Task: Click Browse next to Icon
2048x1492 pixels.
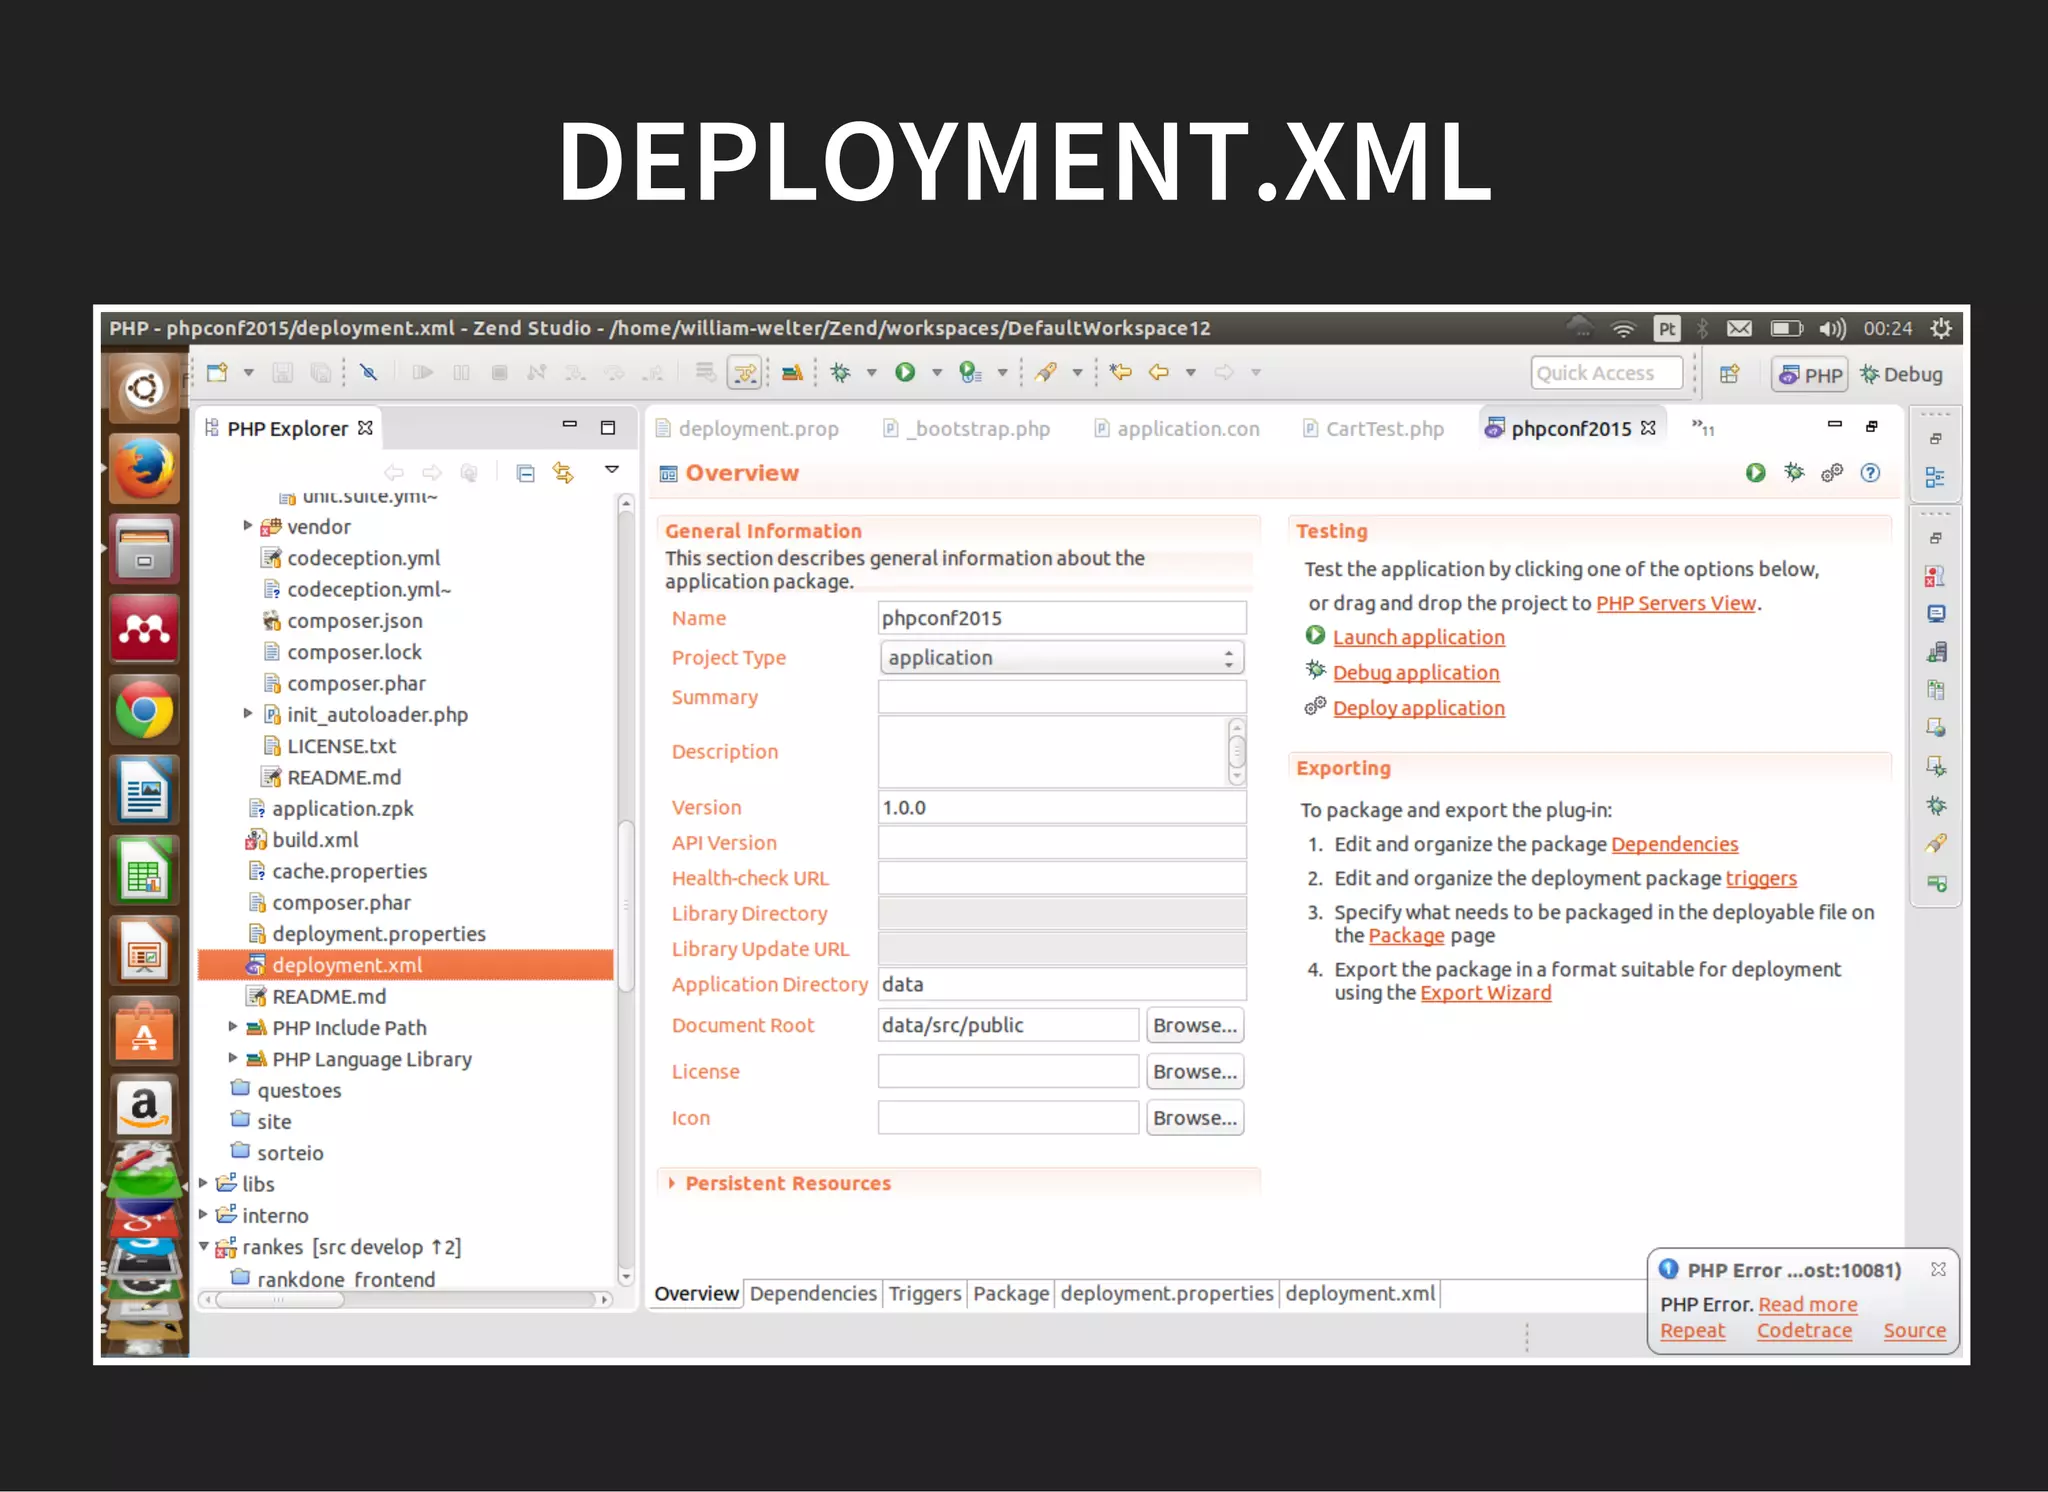Action: click(1195, 1118)
